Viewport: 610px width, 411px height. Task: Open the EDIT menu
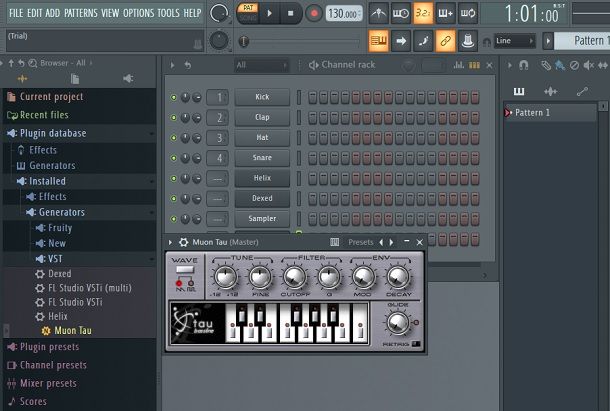coord(34,13)
